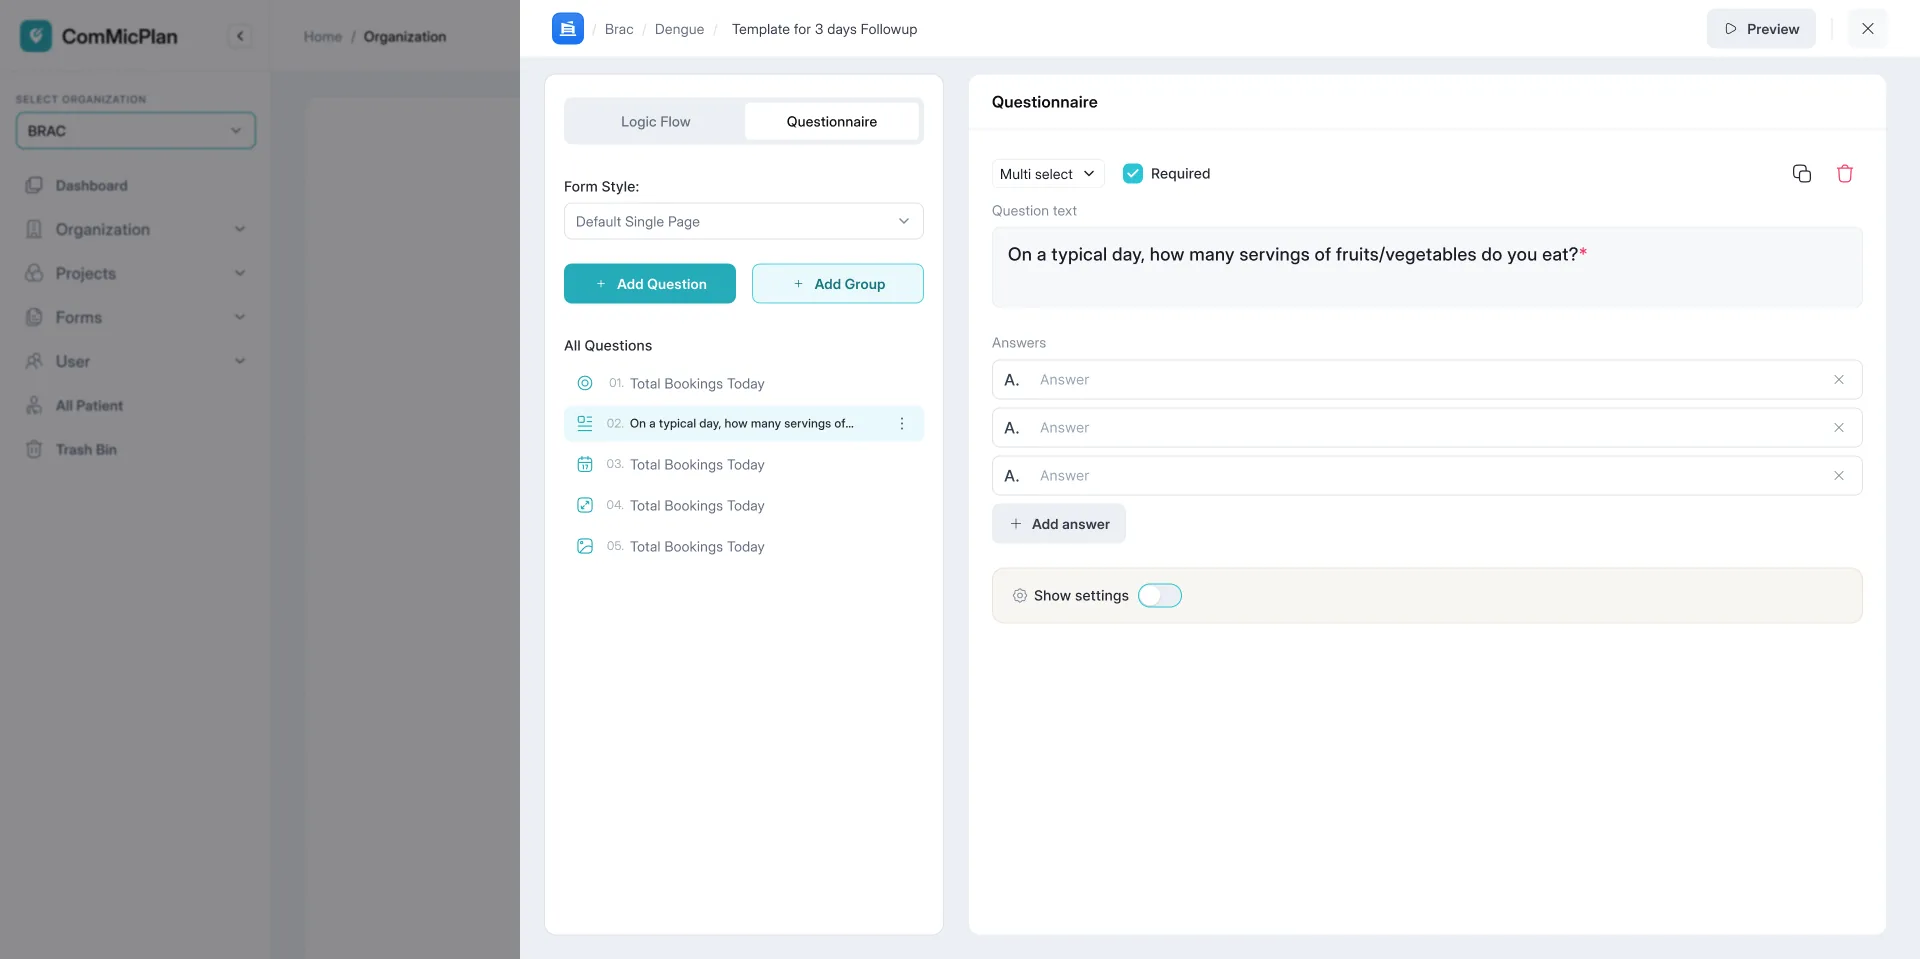Go to Dengue in the breadcrumb

(x=680, y=29)
